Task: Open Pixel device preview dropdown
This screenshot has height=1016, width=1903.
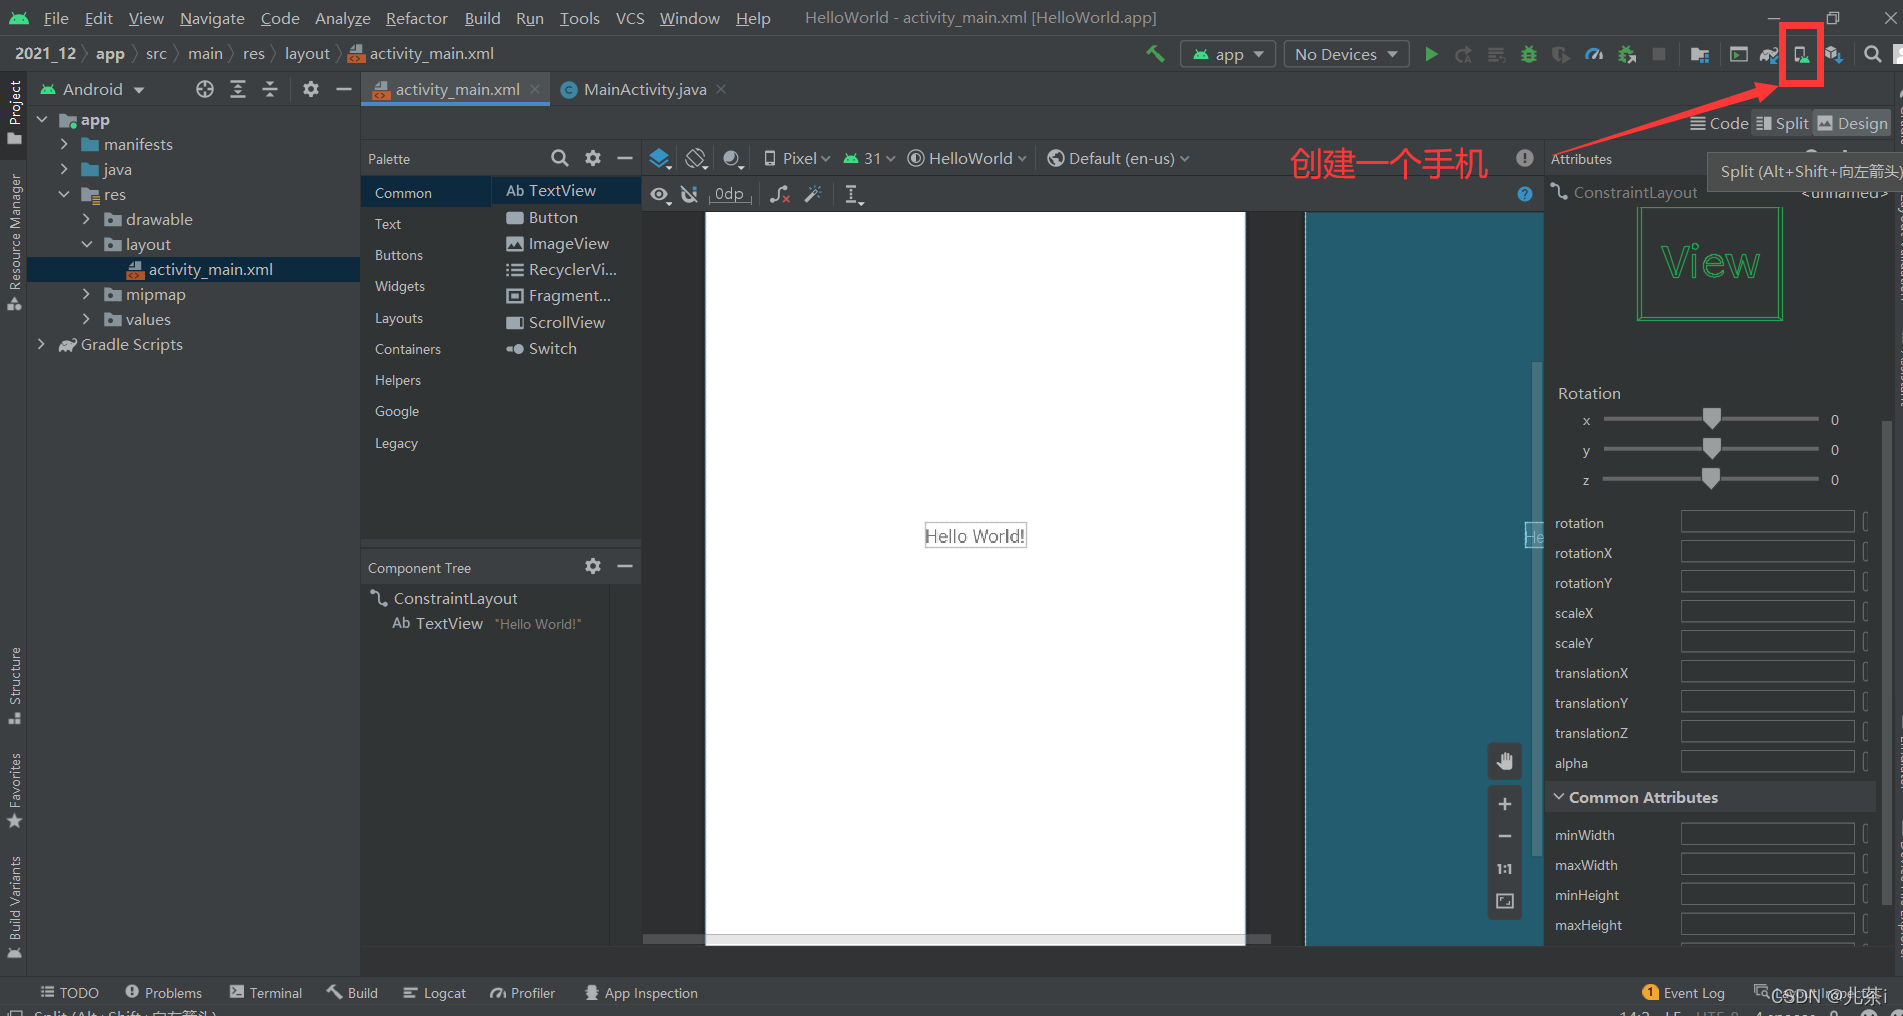Action: (797, 158)
